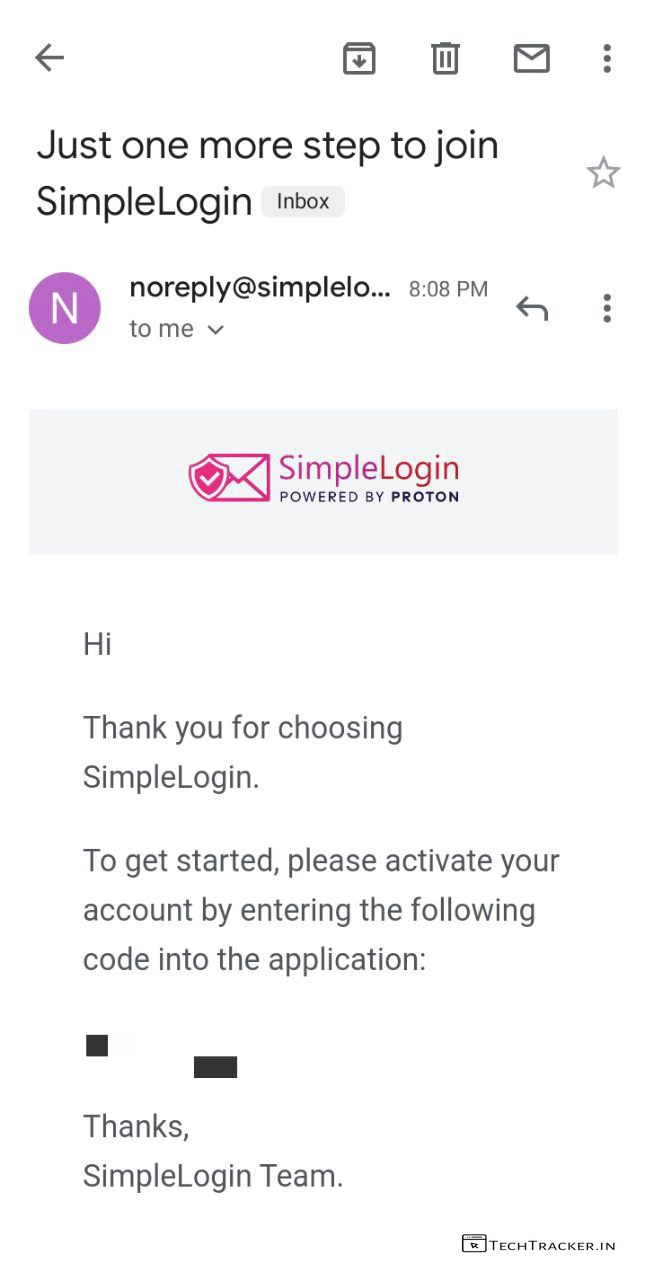
Task: Tap the 'To get started' instruction paragraph
Action: coord(320,910)
